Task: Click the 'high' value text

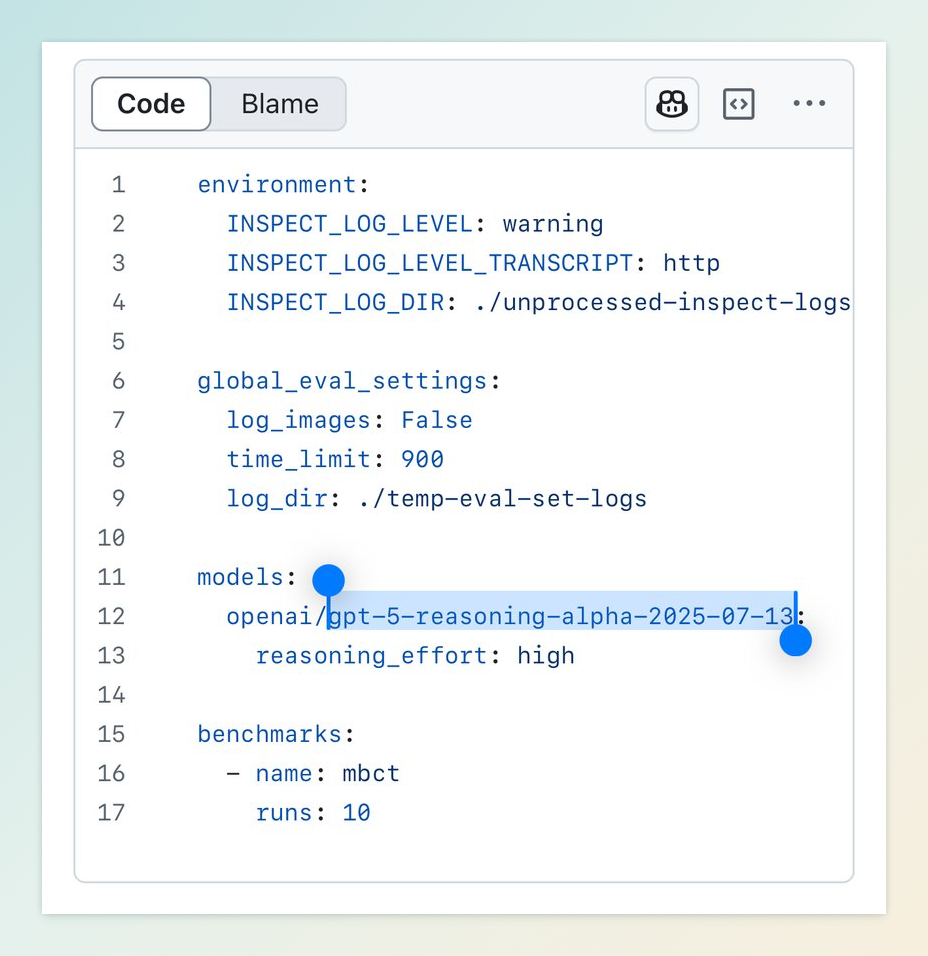Action: tap(546, 655)
